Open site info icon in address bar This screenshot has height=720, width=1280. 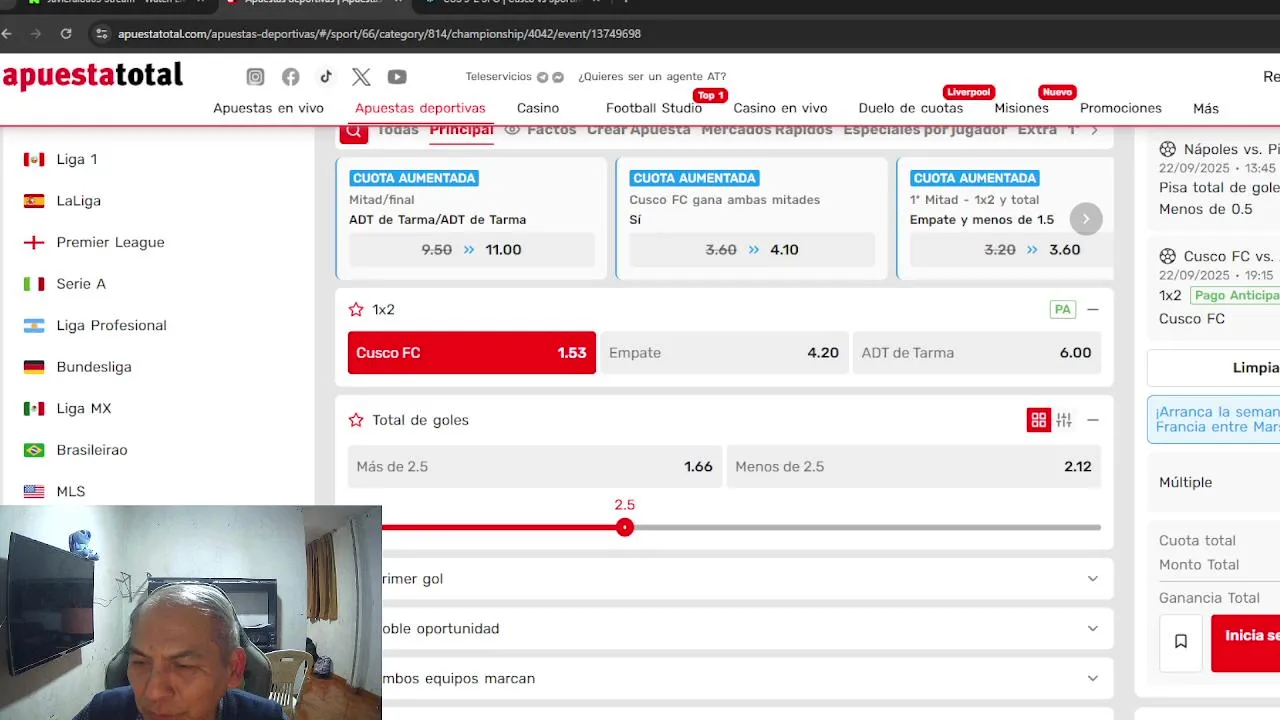(x=101, y=33)
